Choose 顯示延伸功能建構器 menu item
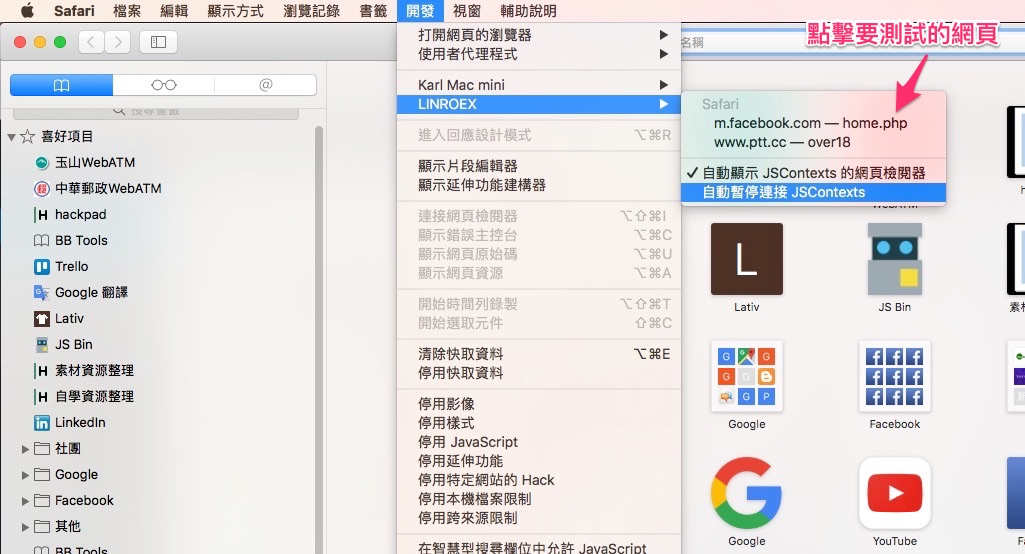1025x554 pixels. point(539,185)
